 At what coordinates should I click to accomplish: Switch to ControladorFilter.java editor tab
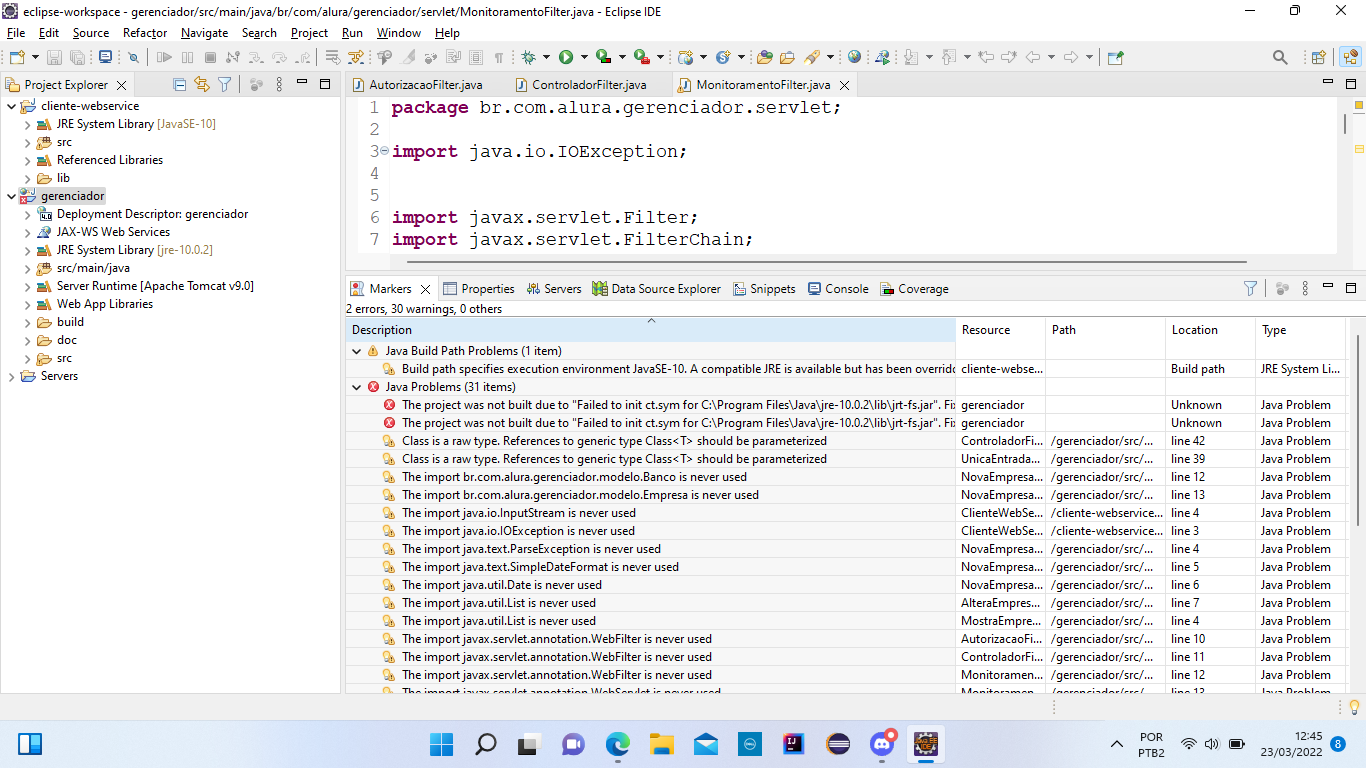[x=581, y=85]
